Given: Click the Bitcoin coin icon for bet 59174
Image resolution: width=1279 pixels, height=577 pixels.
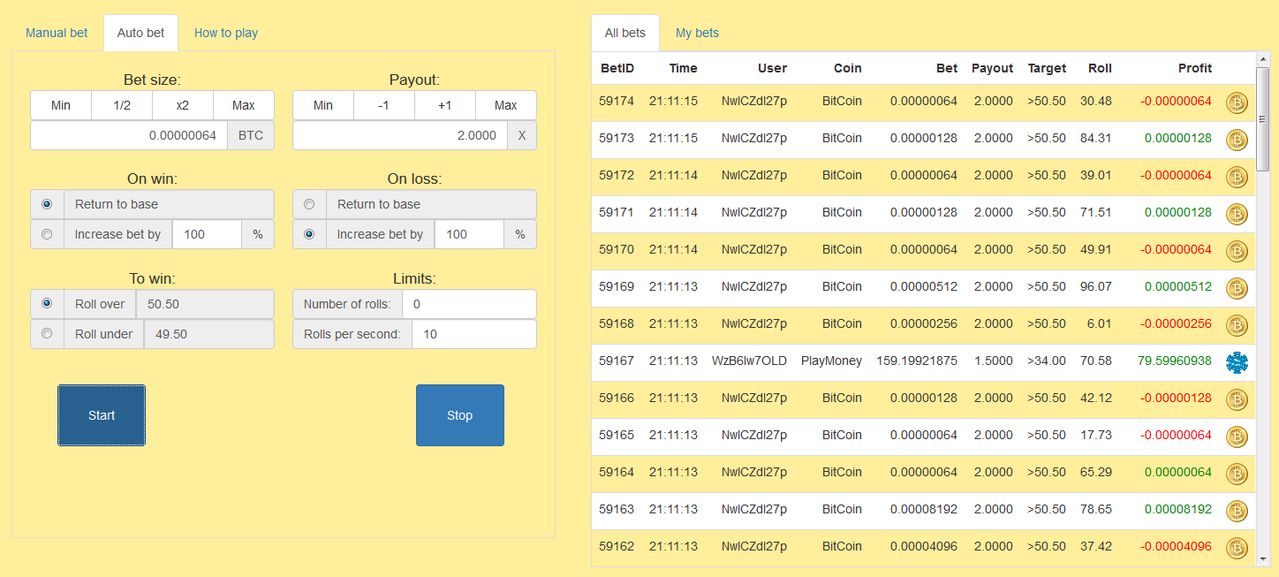Looking at the screenshot, I should click(1237, 102).
